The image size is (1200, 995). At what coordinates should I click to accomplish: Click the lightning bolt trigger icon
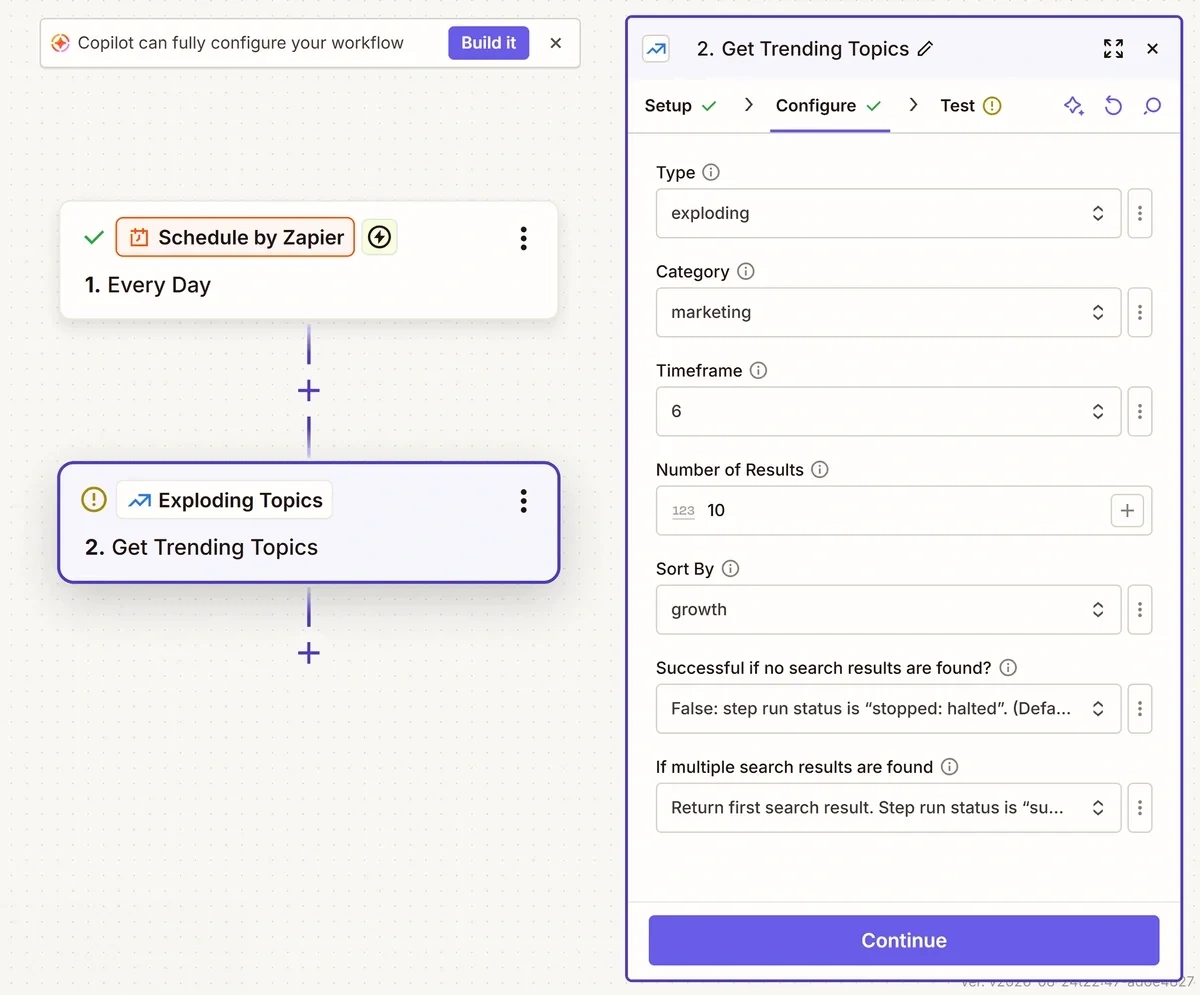[x=379, y=237]
